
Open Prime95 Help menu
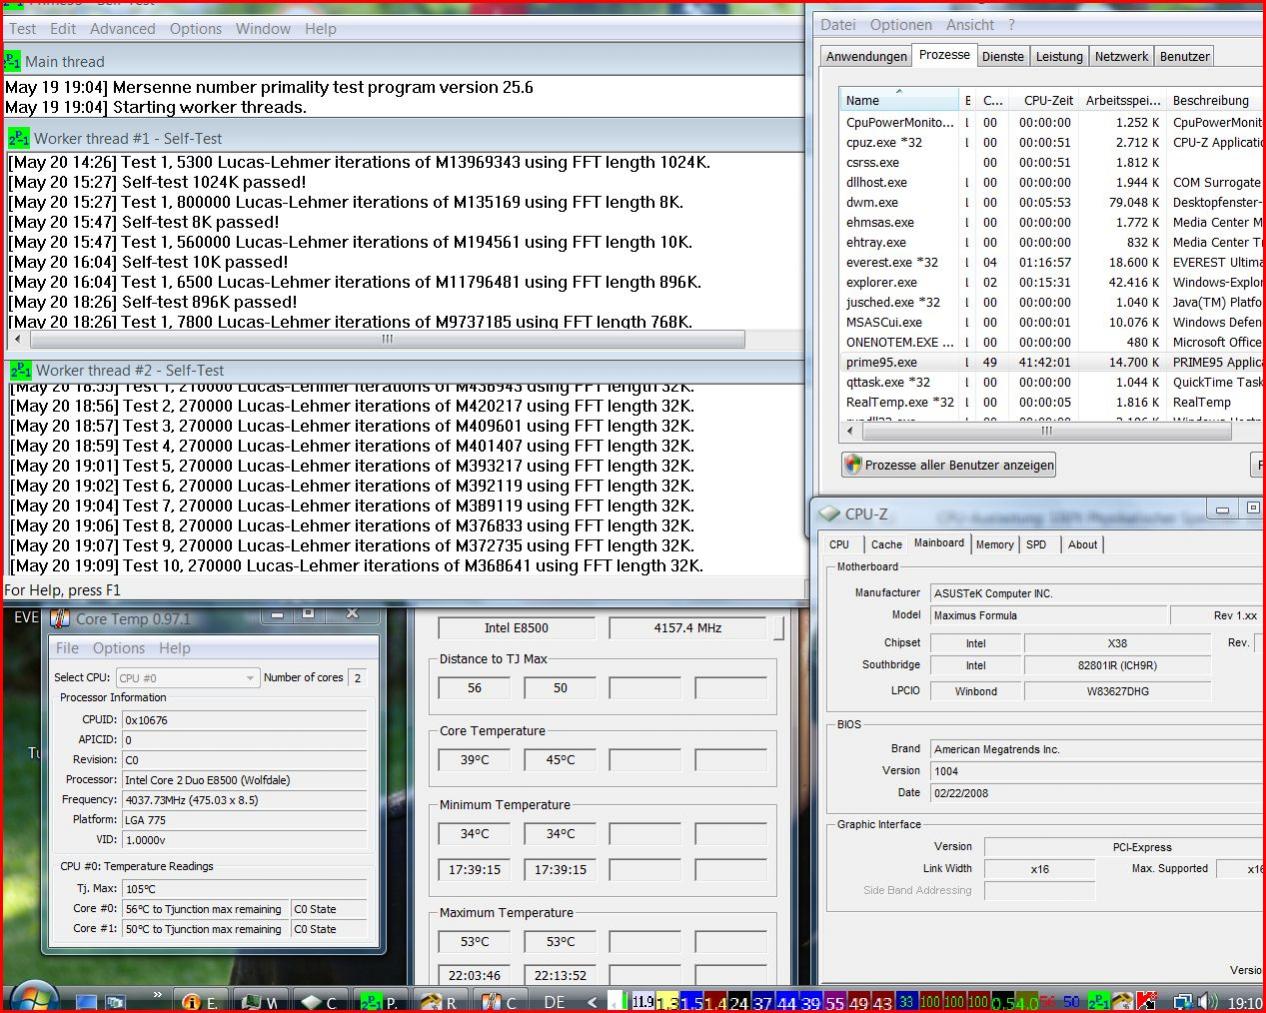321,29
